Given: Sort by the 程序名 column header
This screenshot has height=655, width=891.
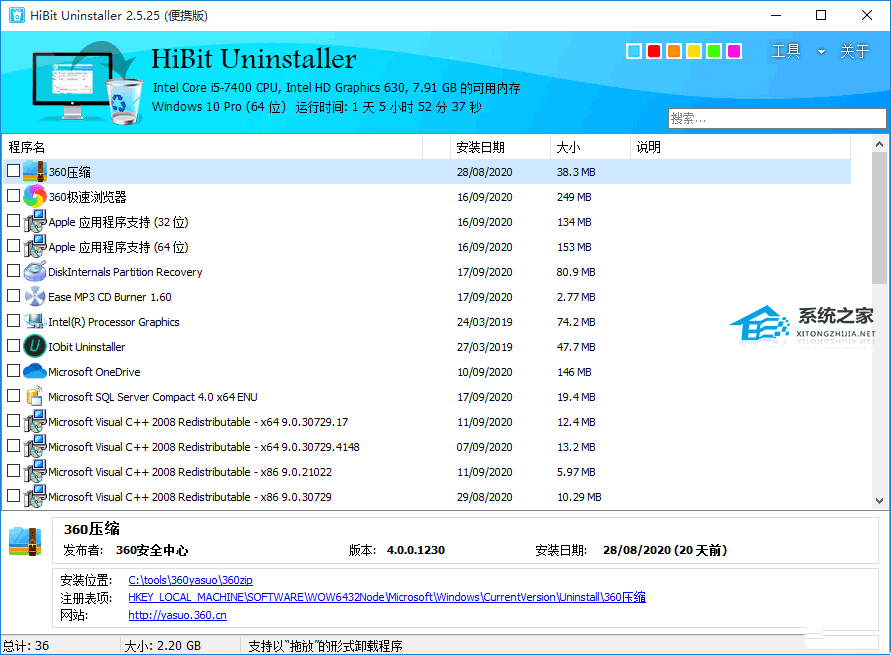Looking at the screenshot, I should (x=213, y=147).
